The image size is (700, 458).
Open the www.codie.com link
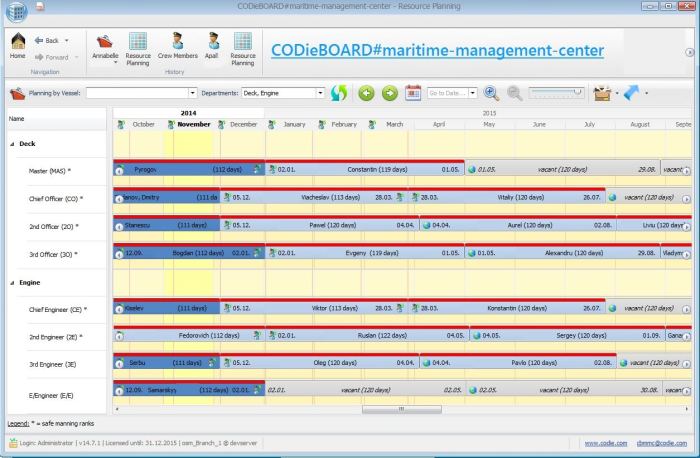[606, 443]
